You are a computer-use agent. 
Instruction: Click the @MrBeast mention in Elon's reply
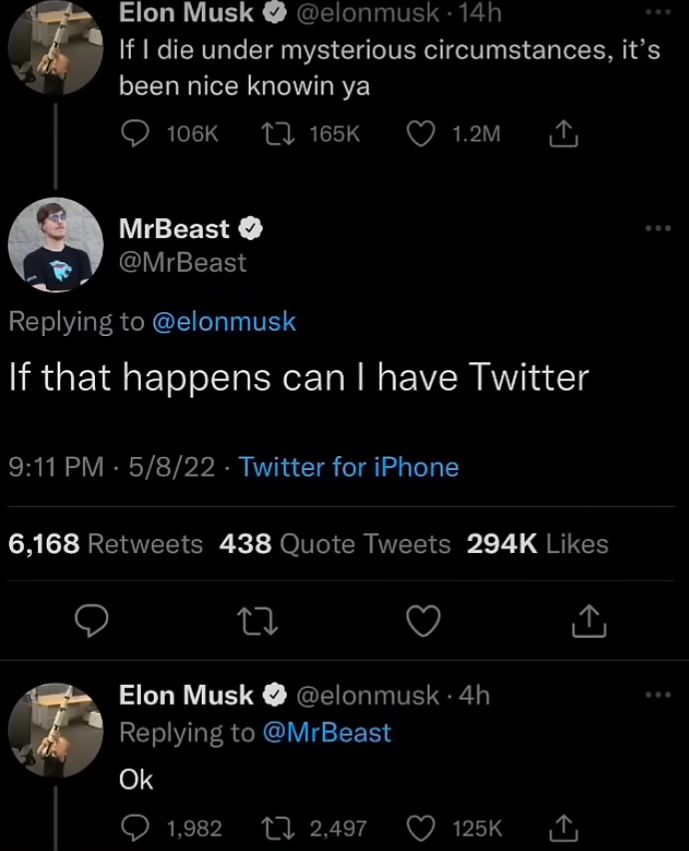click(326, 733)
